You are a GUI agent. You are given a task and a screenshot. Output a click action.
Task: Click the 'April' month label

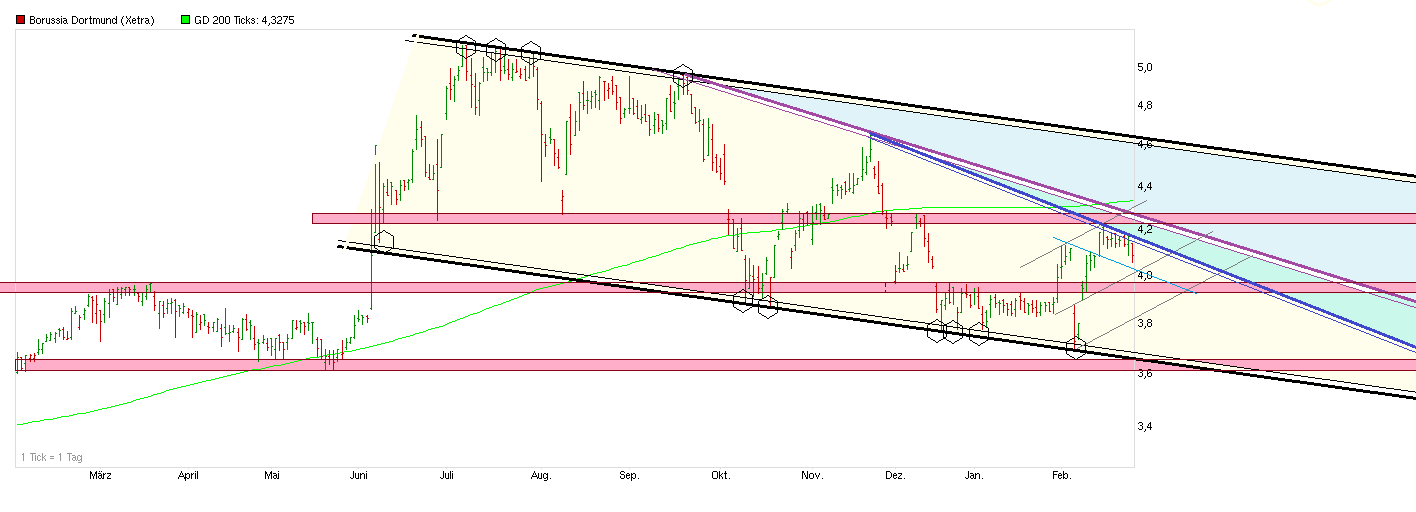click(x=188, y=476)
